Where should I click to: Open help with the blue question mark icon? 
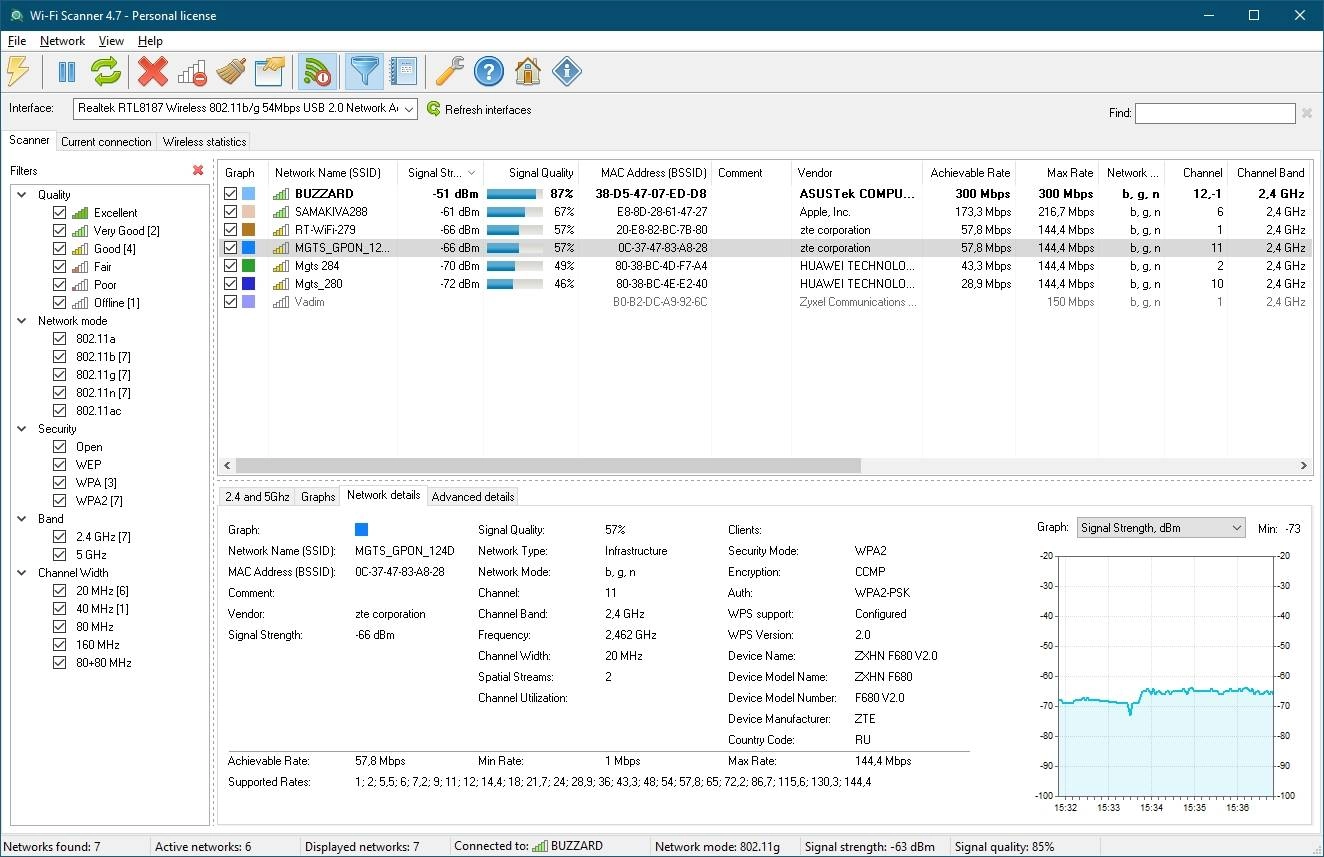(488, 71)
